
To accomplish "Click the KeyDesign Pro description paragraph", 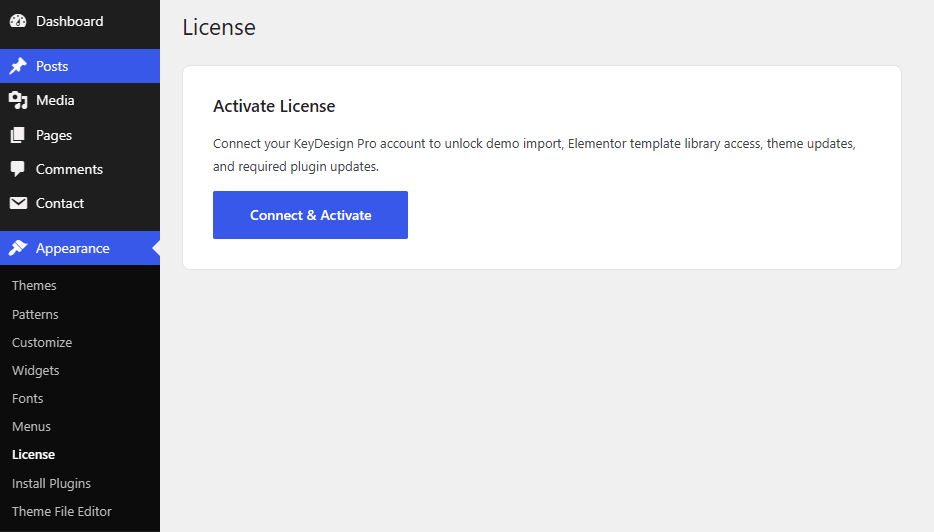I will (534, 155).
